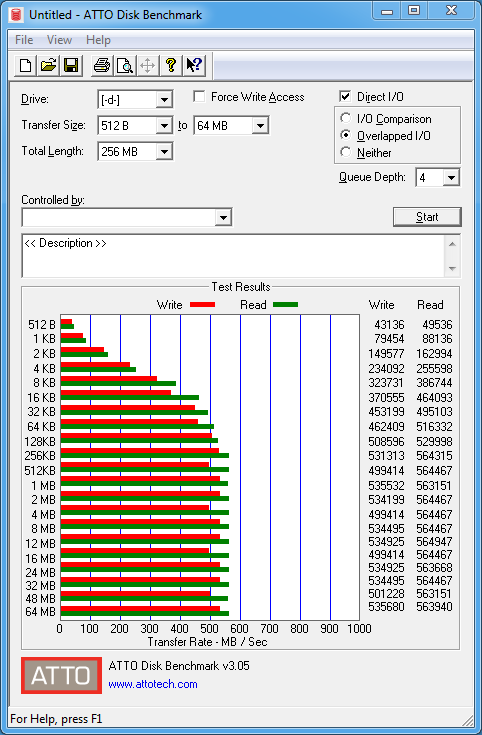
Task: Click the read value 564947
Action: point(434,541)
